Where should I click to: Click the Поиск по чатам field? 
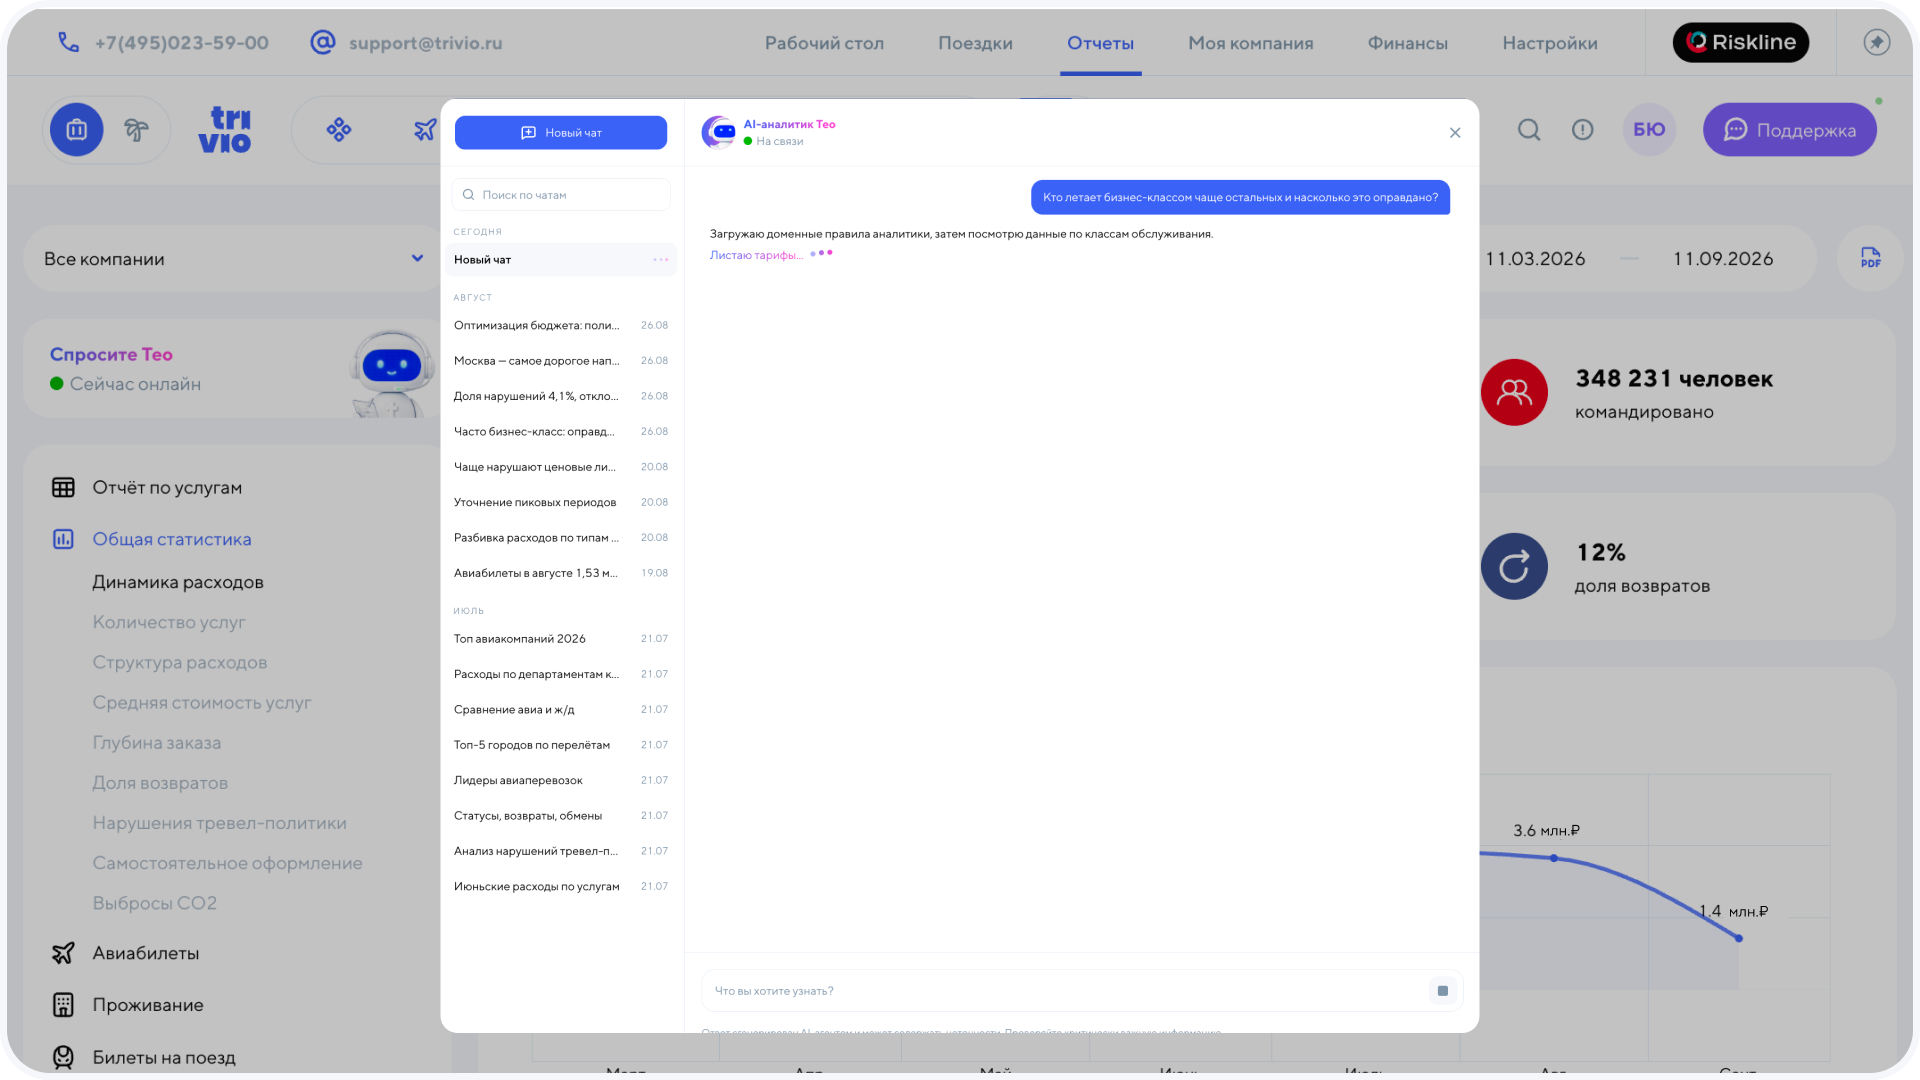click(561, 195)
